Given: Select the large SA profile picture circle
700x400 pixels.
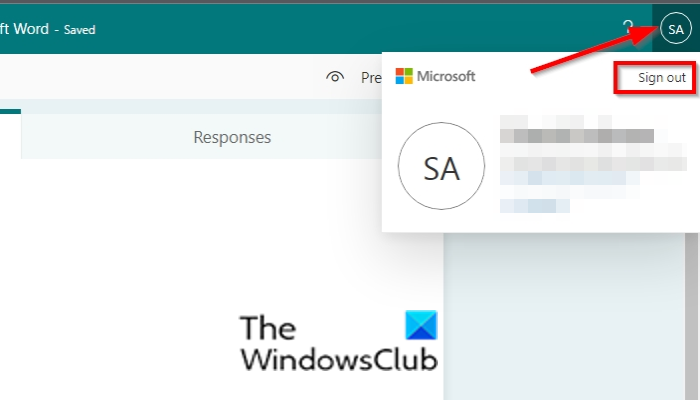Looking at the screenshot, I should [441, 166].
